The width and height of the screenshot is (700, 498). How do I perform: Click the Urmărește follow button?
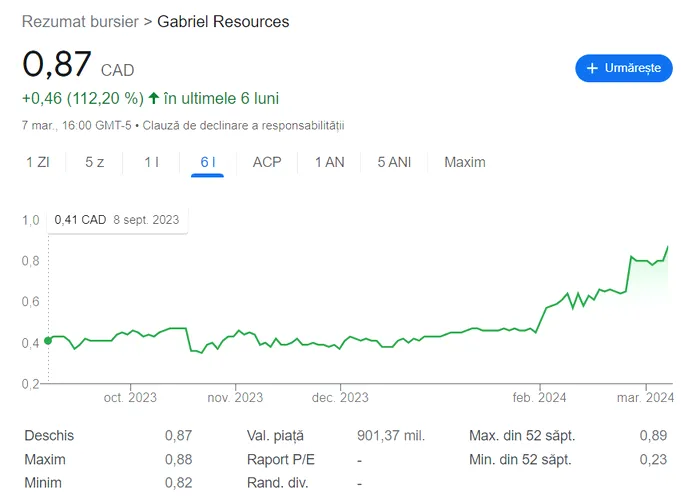624,68
